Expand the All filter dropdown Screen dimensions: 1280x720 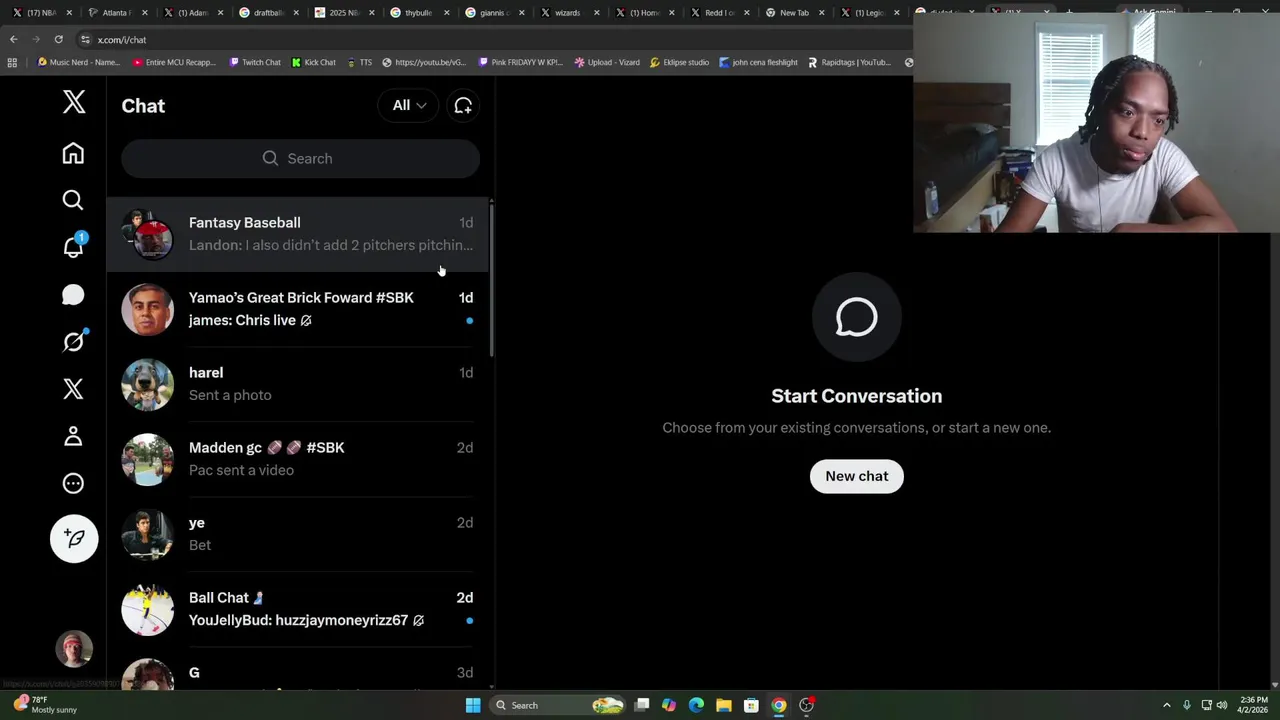point(408,105)
